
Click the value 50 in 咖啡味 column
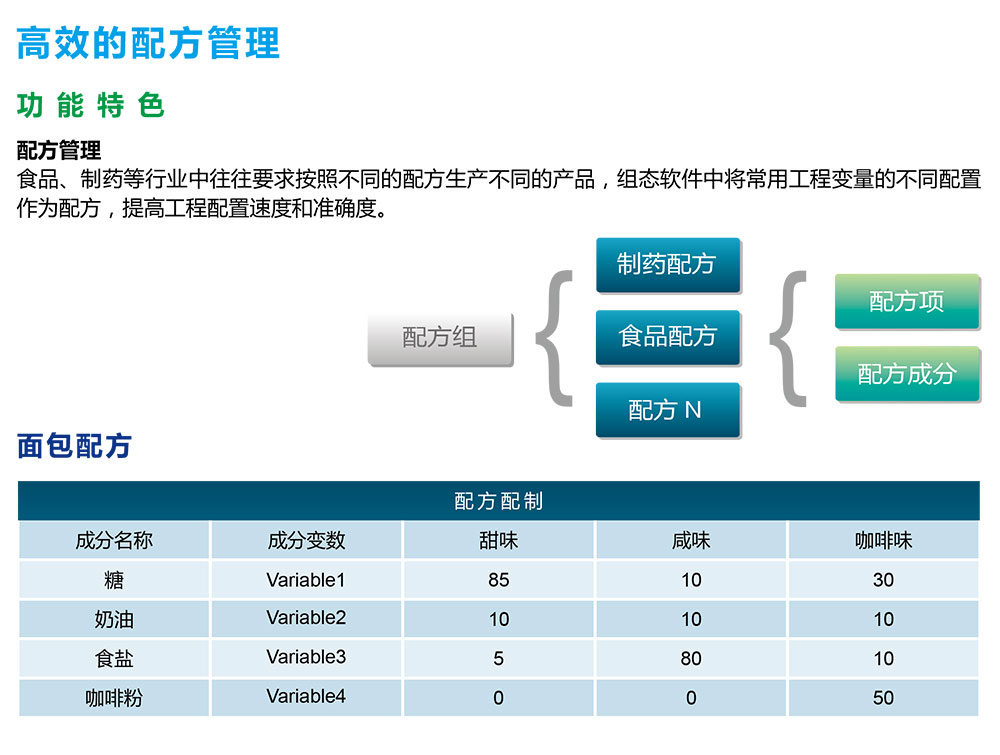coord(883,698)
